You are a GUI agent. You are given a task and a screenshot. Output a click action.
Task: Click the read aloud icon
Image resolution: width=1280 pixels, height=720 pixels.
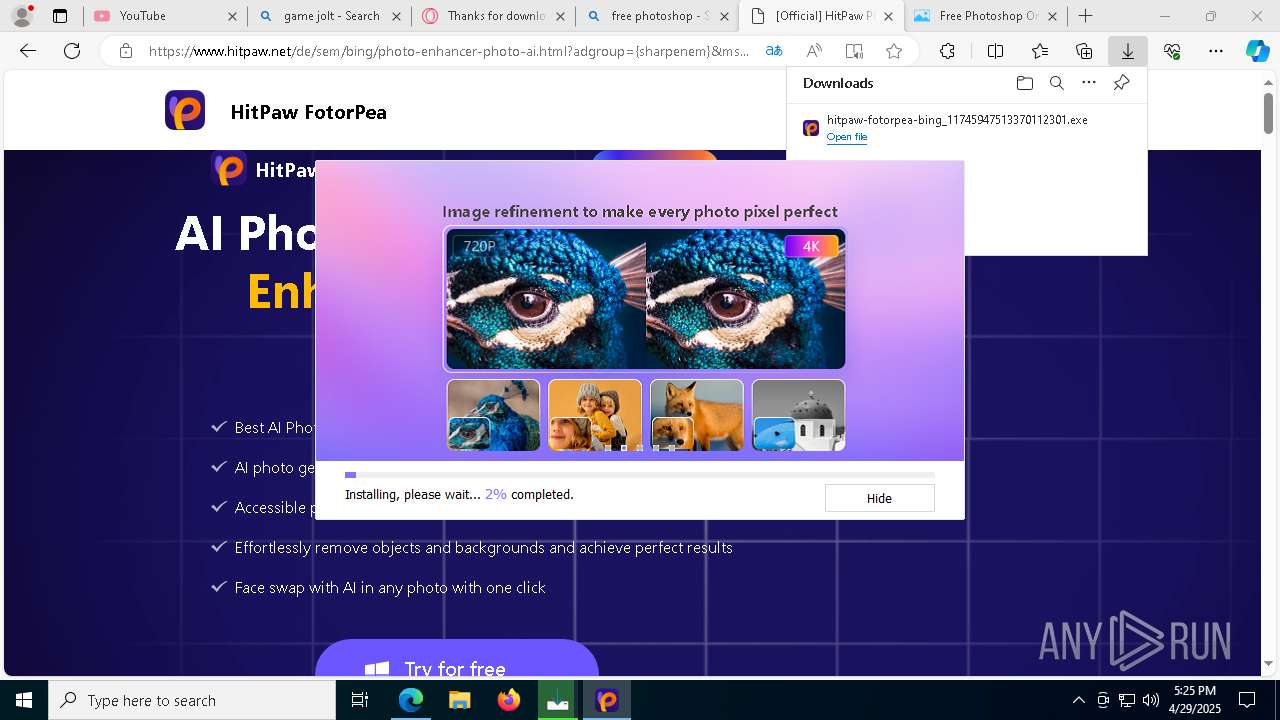[x=814, y=51]
